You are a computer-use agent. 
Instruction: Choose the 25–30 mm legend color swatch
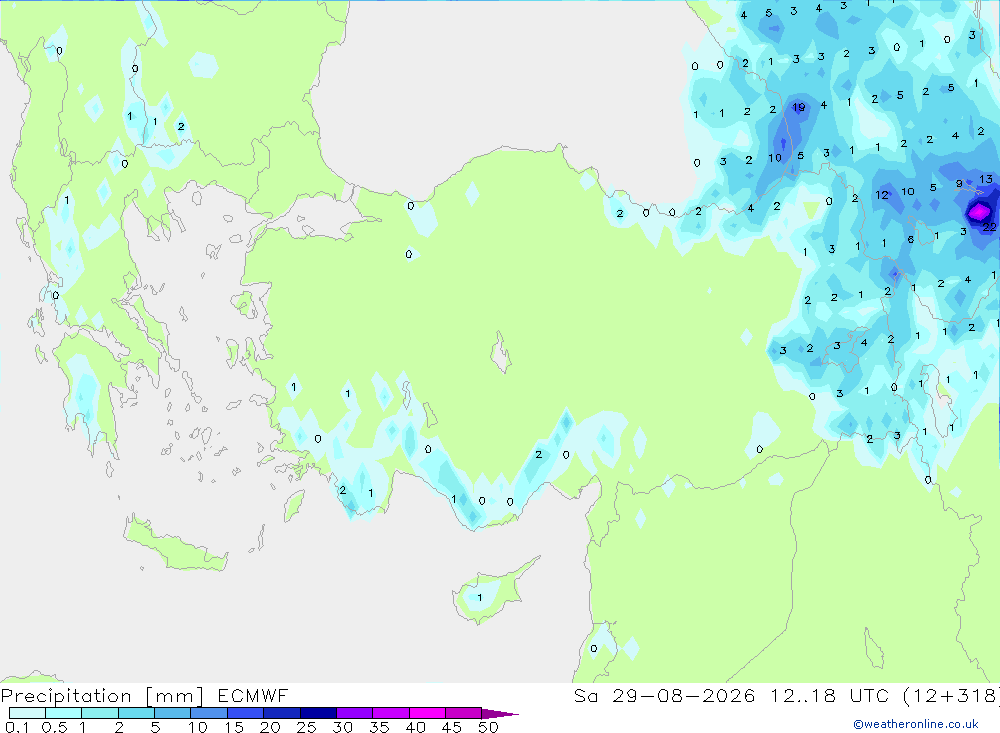[x=318, y=713]
